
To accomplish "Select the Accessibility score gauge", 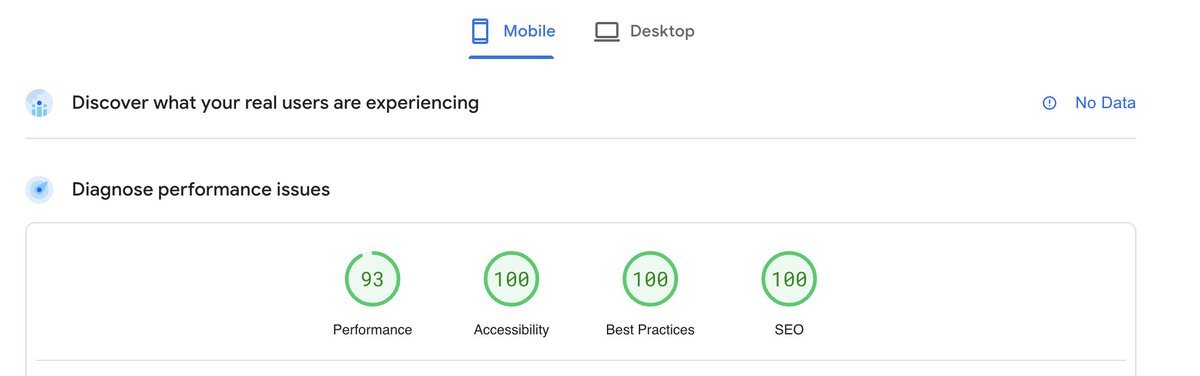I will point(511,279).
